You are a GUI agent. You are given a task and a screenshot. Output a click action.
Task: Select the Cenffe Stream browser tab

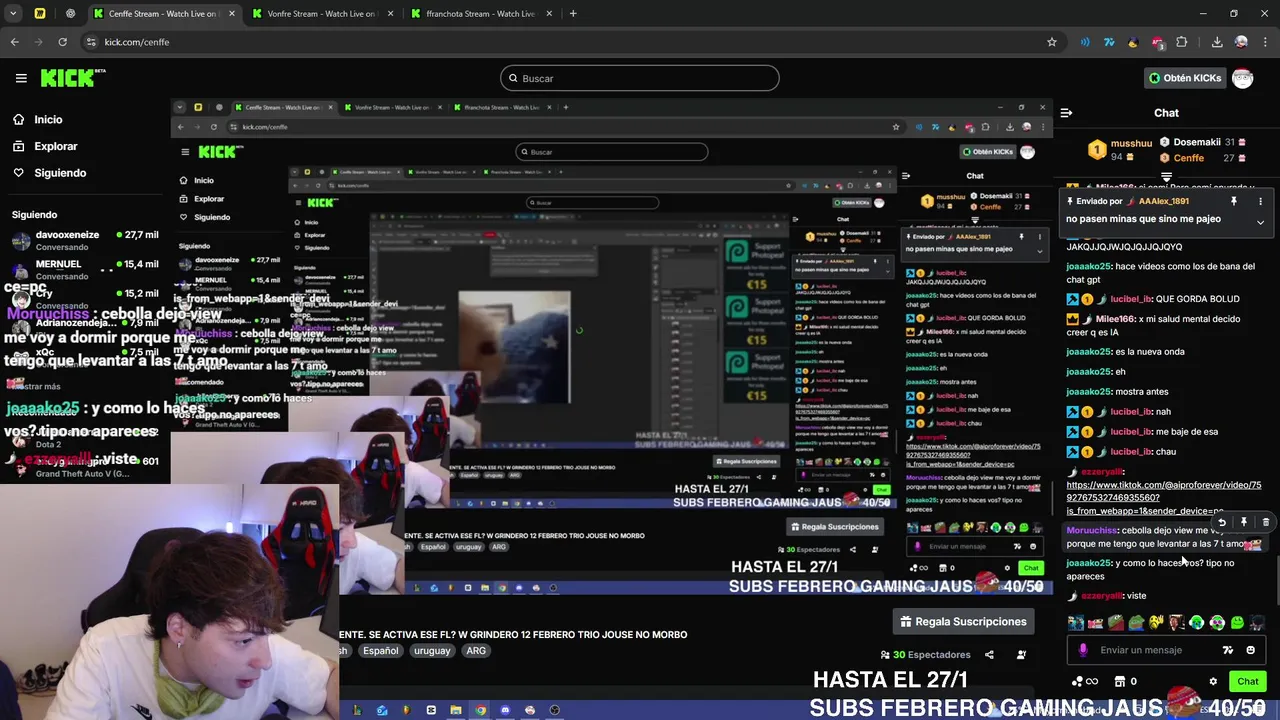tap(165, 14)
